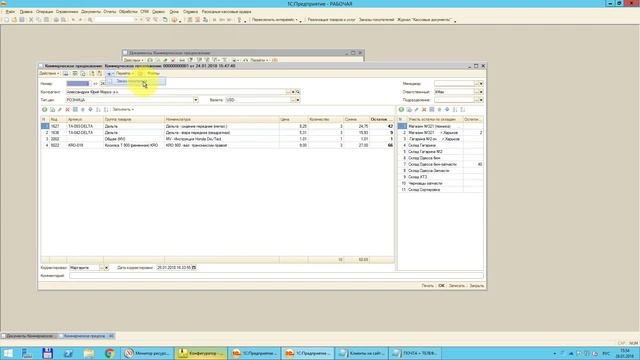The height and width of the screenshot is (360, 640).
Task: Click the cut scissors icon in main toolbar
Action: click(31, 20)
